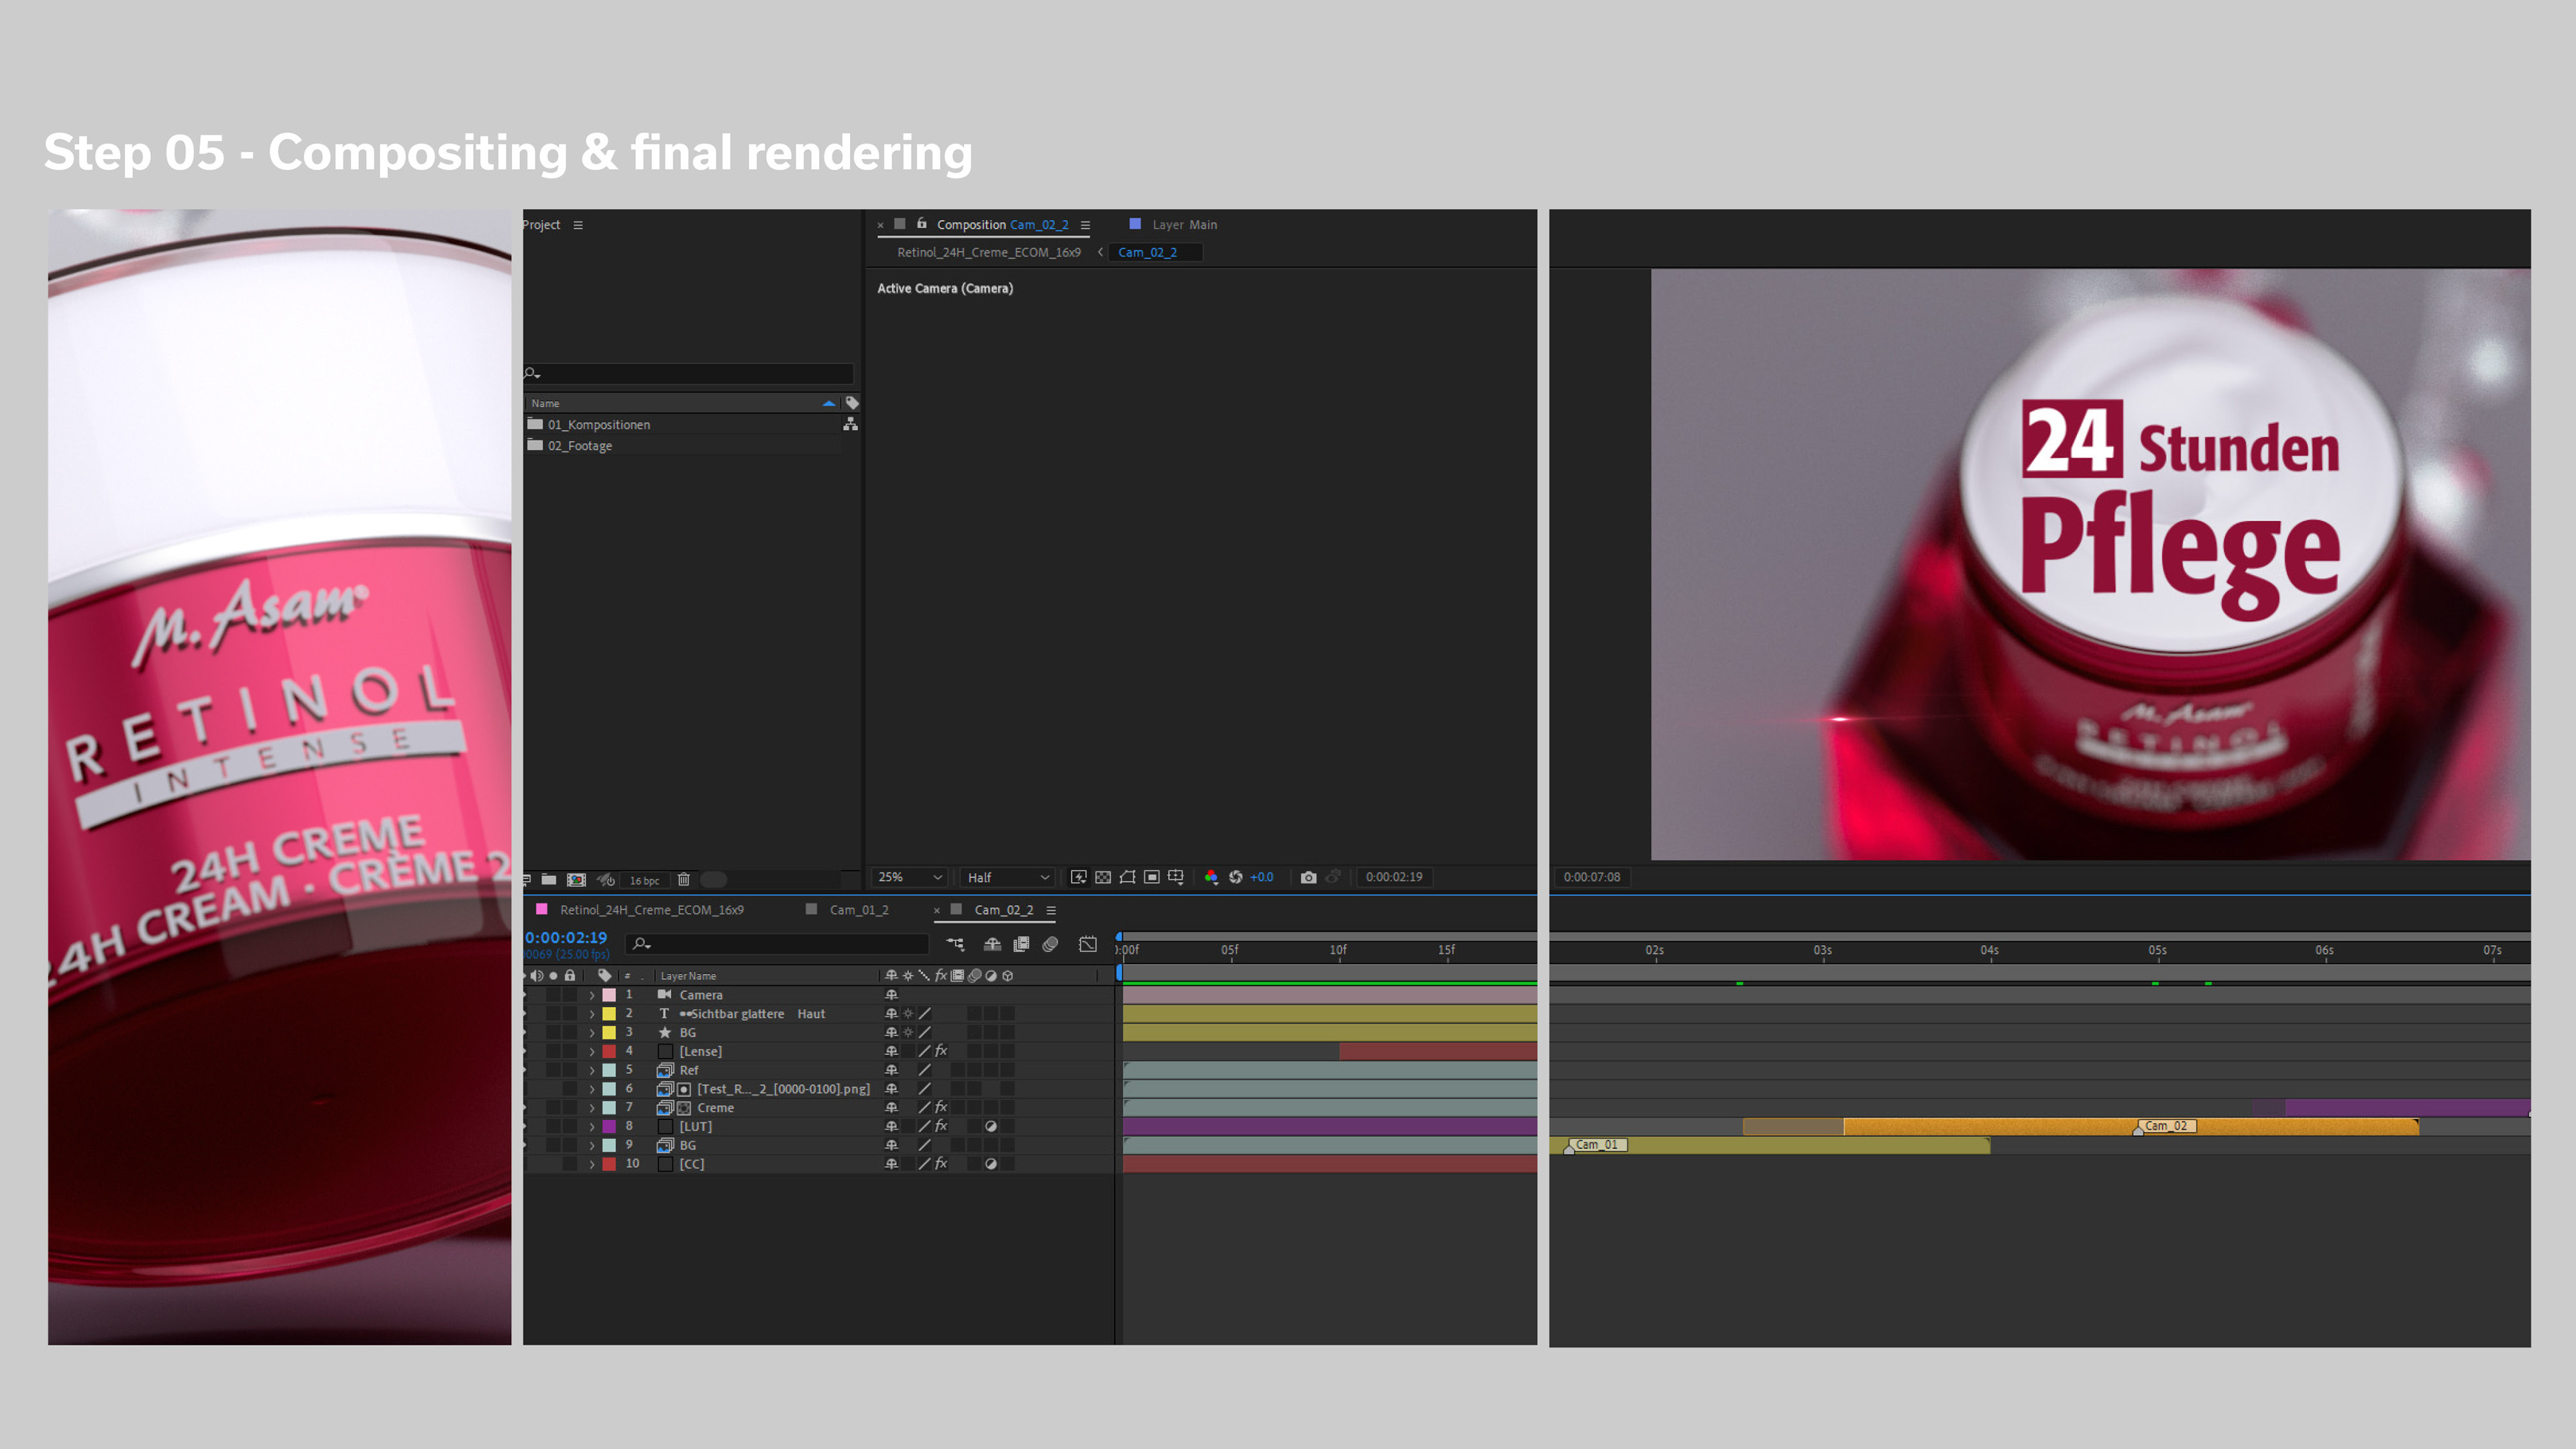Open the Cam_02_2 timeline panel menu
Image resolution: width=2576 pixels, height=1449 pixels.
click(x=1051, y=910)
